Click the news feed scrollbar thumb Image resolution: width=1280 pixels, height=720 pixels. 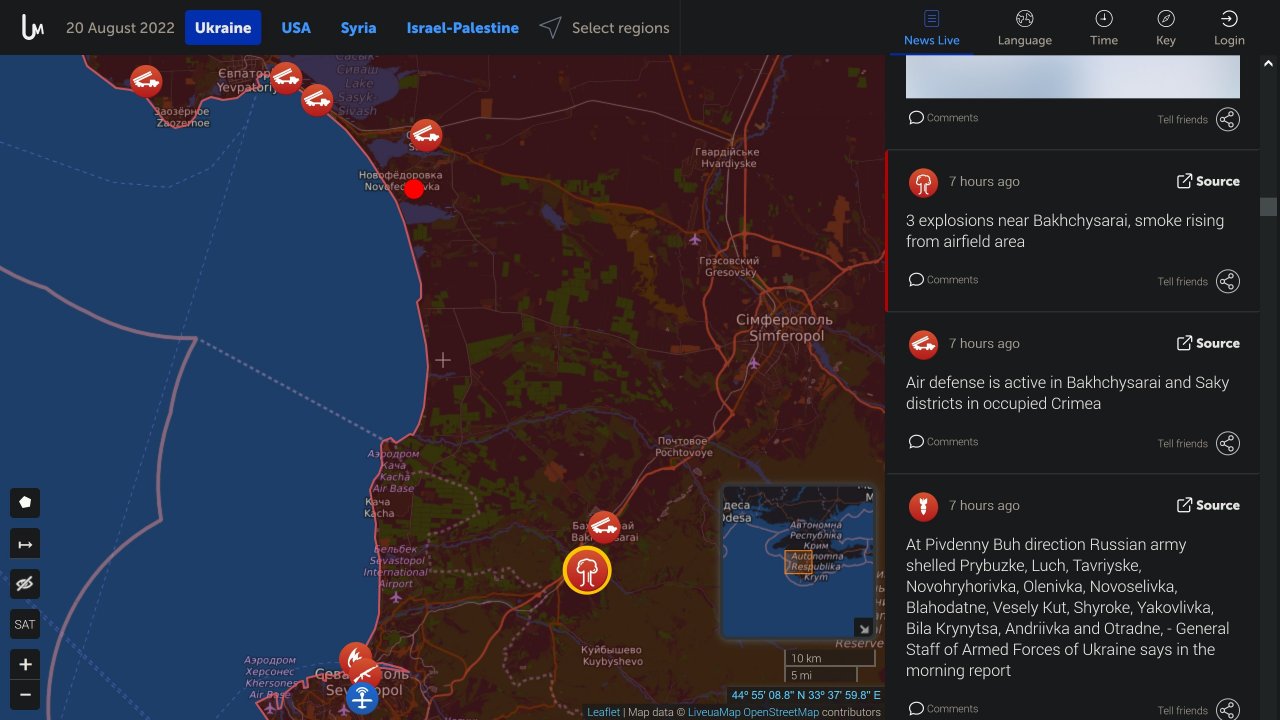click(1268, 207)
